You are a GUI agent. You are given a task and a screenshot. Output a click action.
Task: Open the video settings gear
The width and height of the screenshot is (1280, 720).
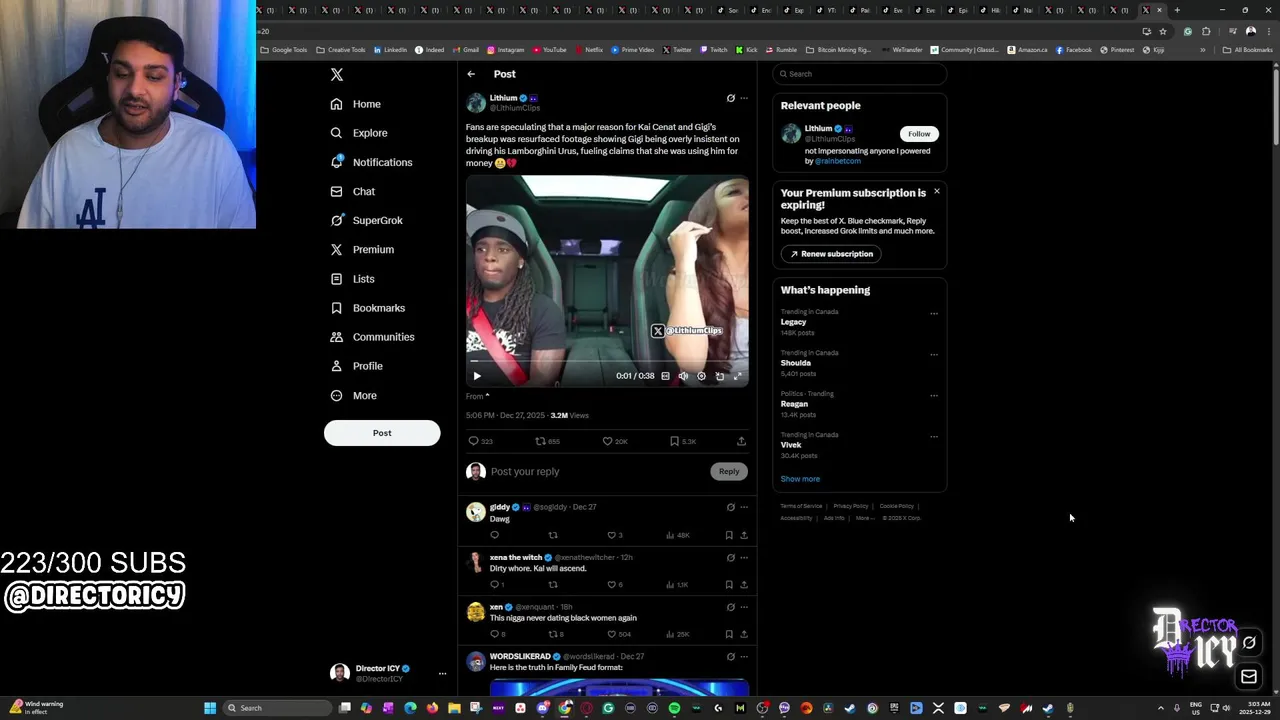701,376
